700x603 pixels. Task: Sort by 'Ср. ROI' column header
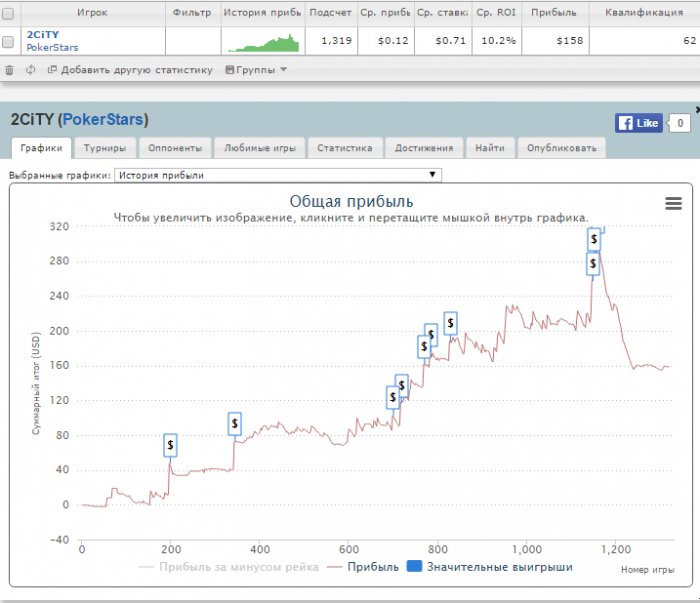point(496,12)
